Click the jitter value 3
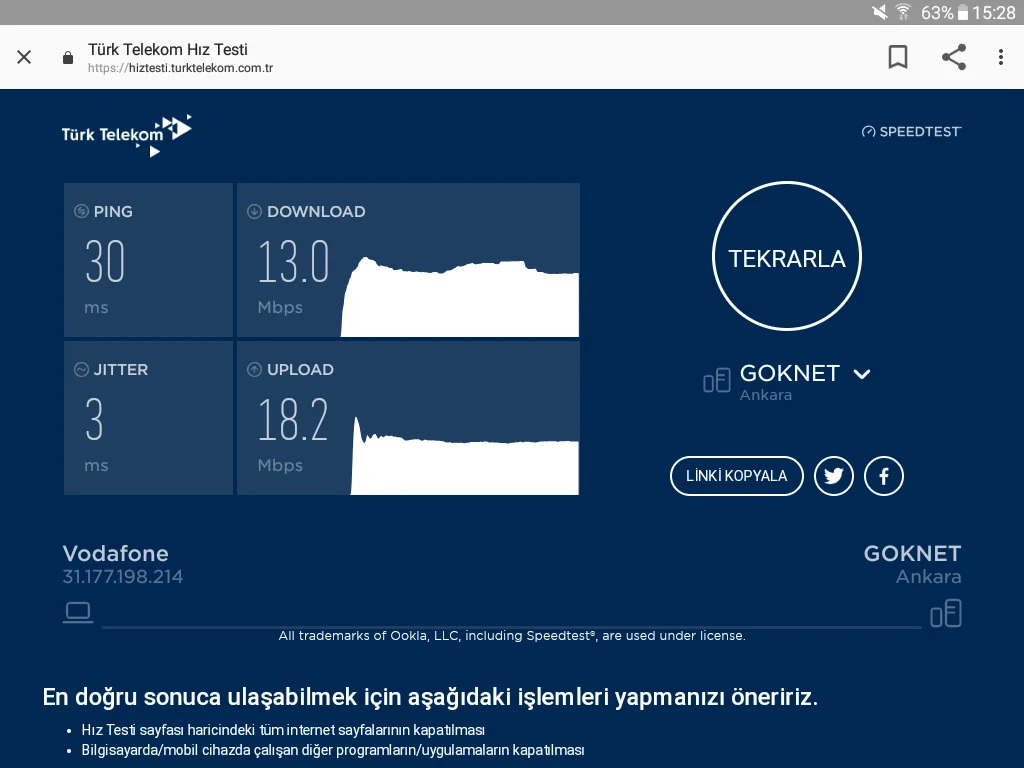 tap(94, 420)
